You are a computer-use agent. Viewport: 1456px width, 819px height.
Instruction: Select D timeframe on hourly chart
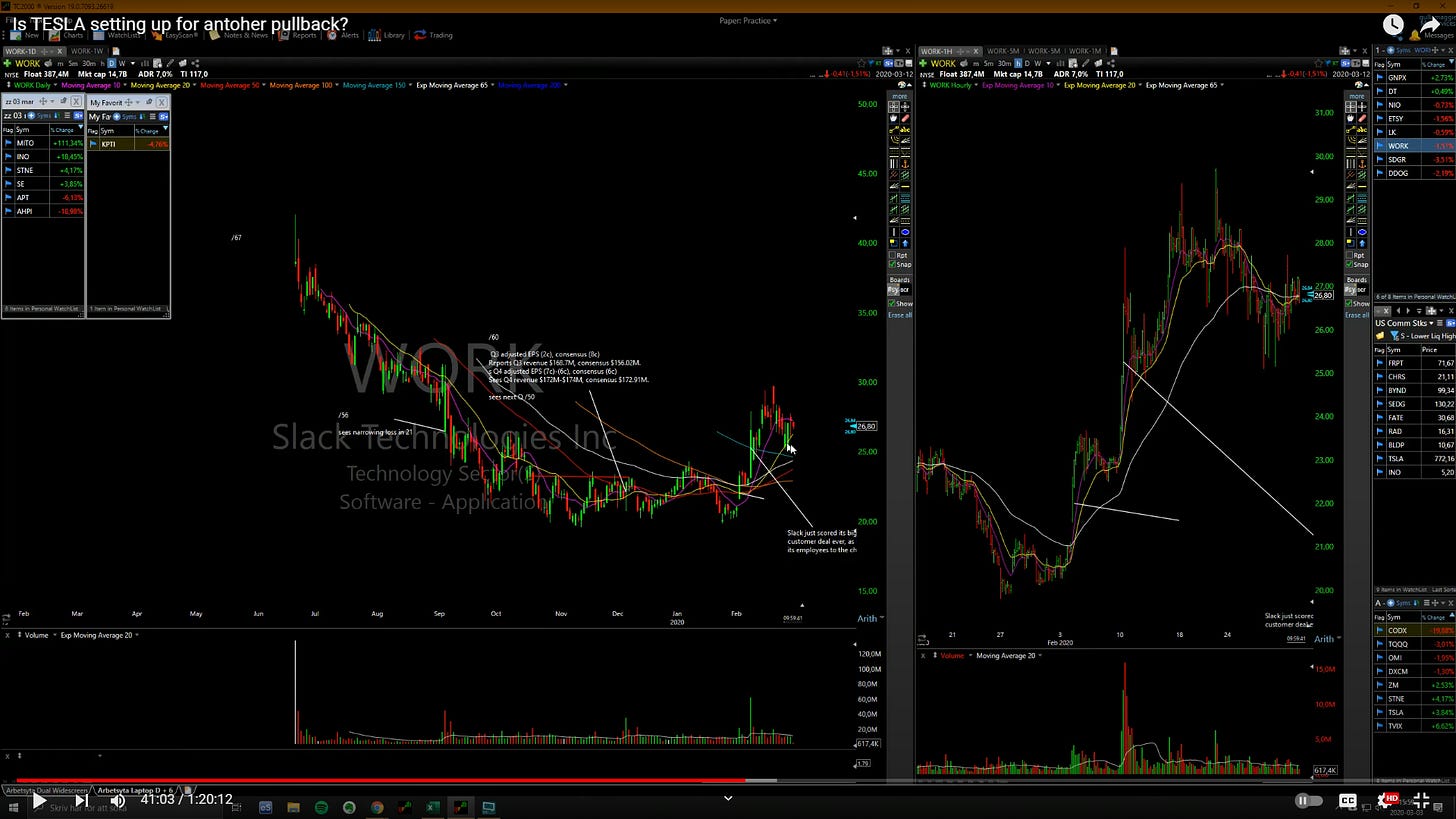point(1026,64)
